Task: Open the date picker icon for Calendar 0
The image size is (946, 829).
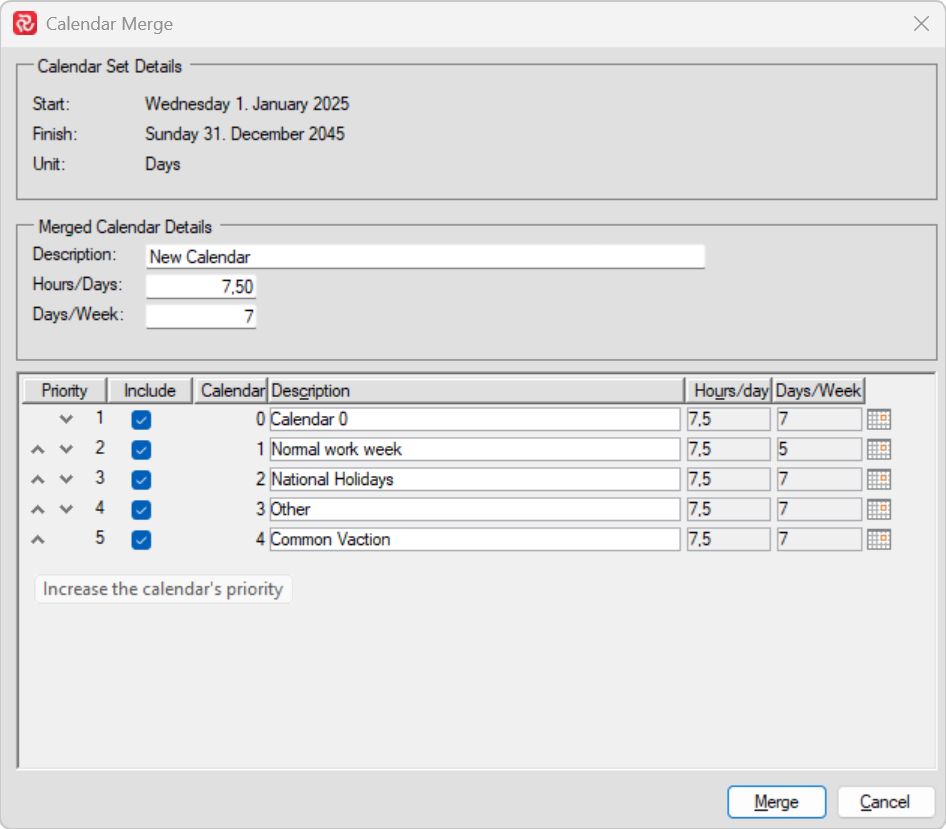Action: tap(878, 419)
